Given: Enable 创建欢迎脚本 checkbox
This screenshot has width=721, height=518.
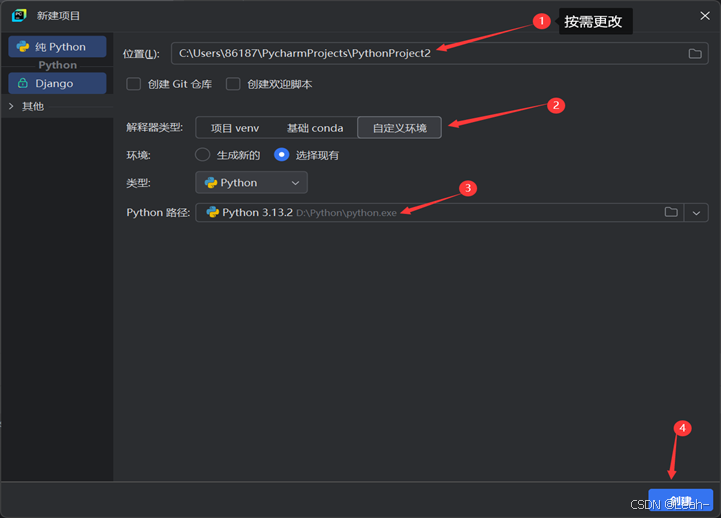Looking at the screenshot, I should (233, 84).
